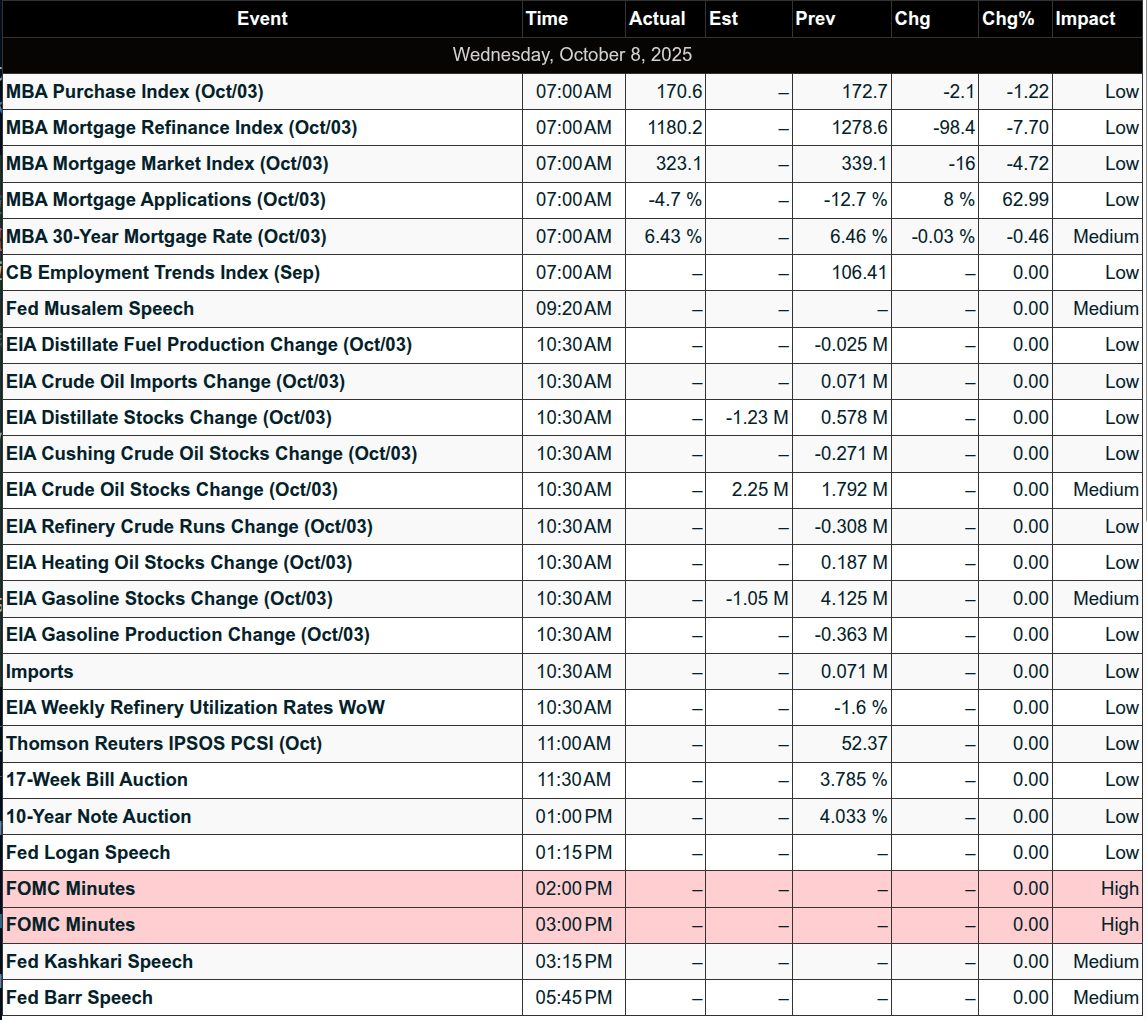Select the Impact column header
1147x1020 pixels.
click(1085, 19)
